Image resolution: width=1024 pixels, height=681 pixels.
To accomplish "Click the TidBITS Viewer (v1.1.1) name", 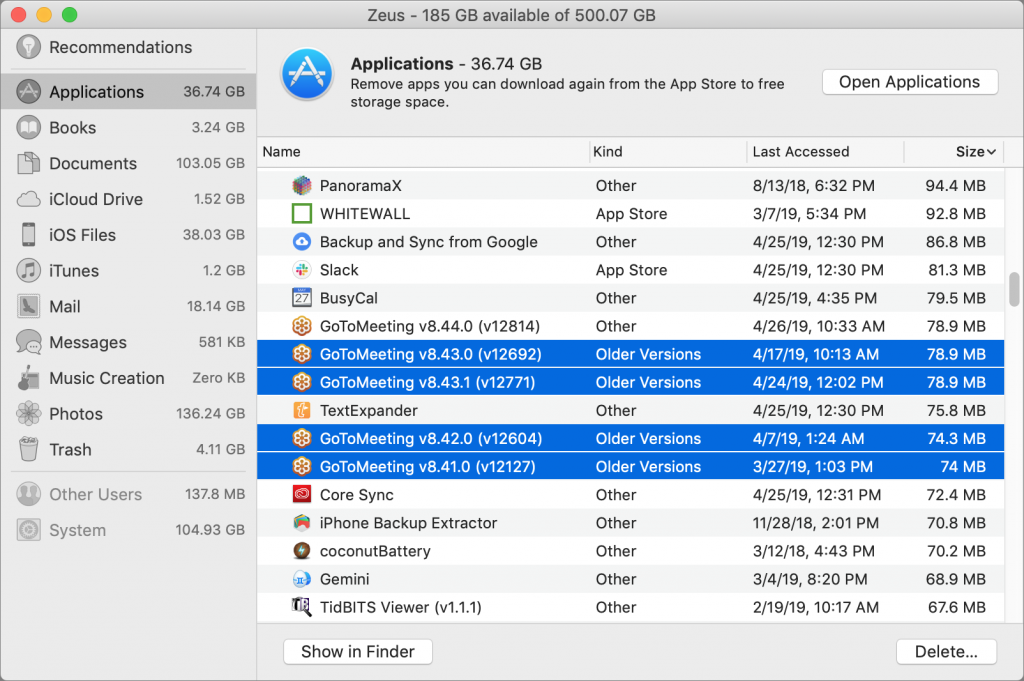I will coord(400,607).
